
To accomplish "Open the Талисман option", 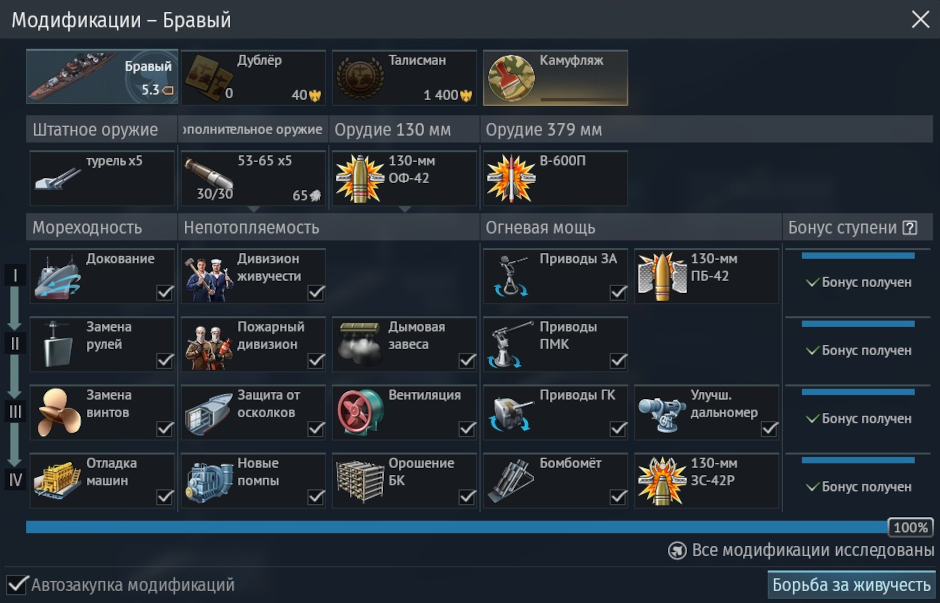I will 405,77.
